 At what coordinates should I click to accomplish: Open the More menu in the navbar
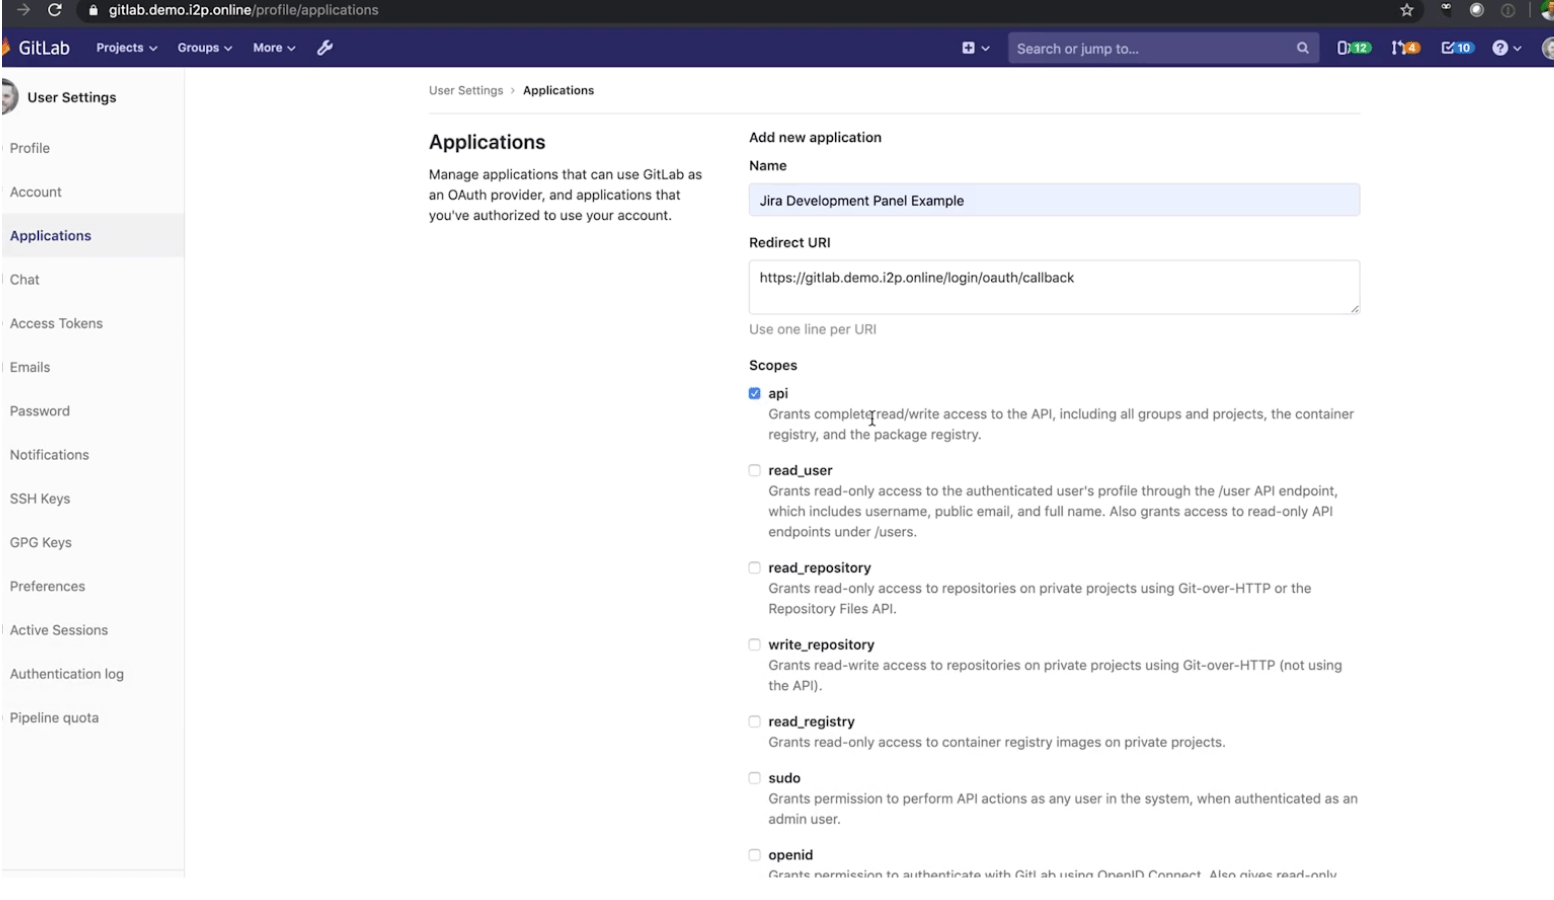[x=272, y=47]
